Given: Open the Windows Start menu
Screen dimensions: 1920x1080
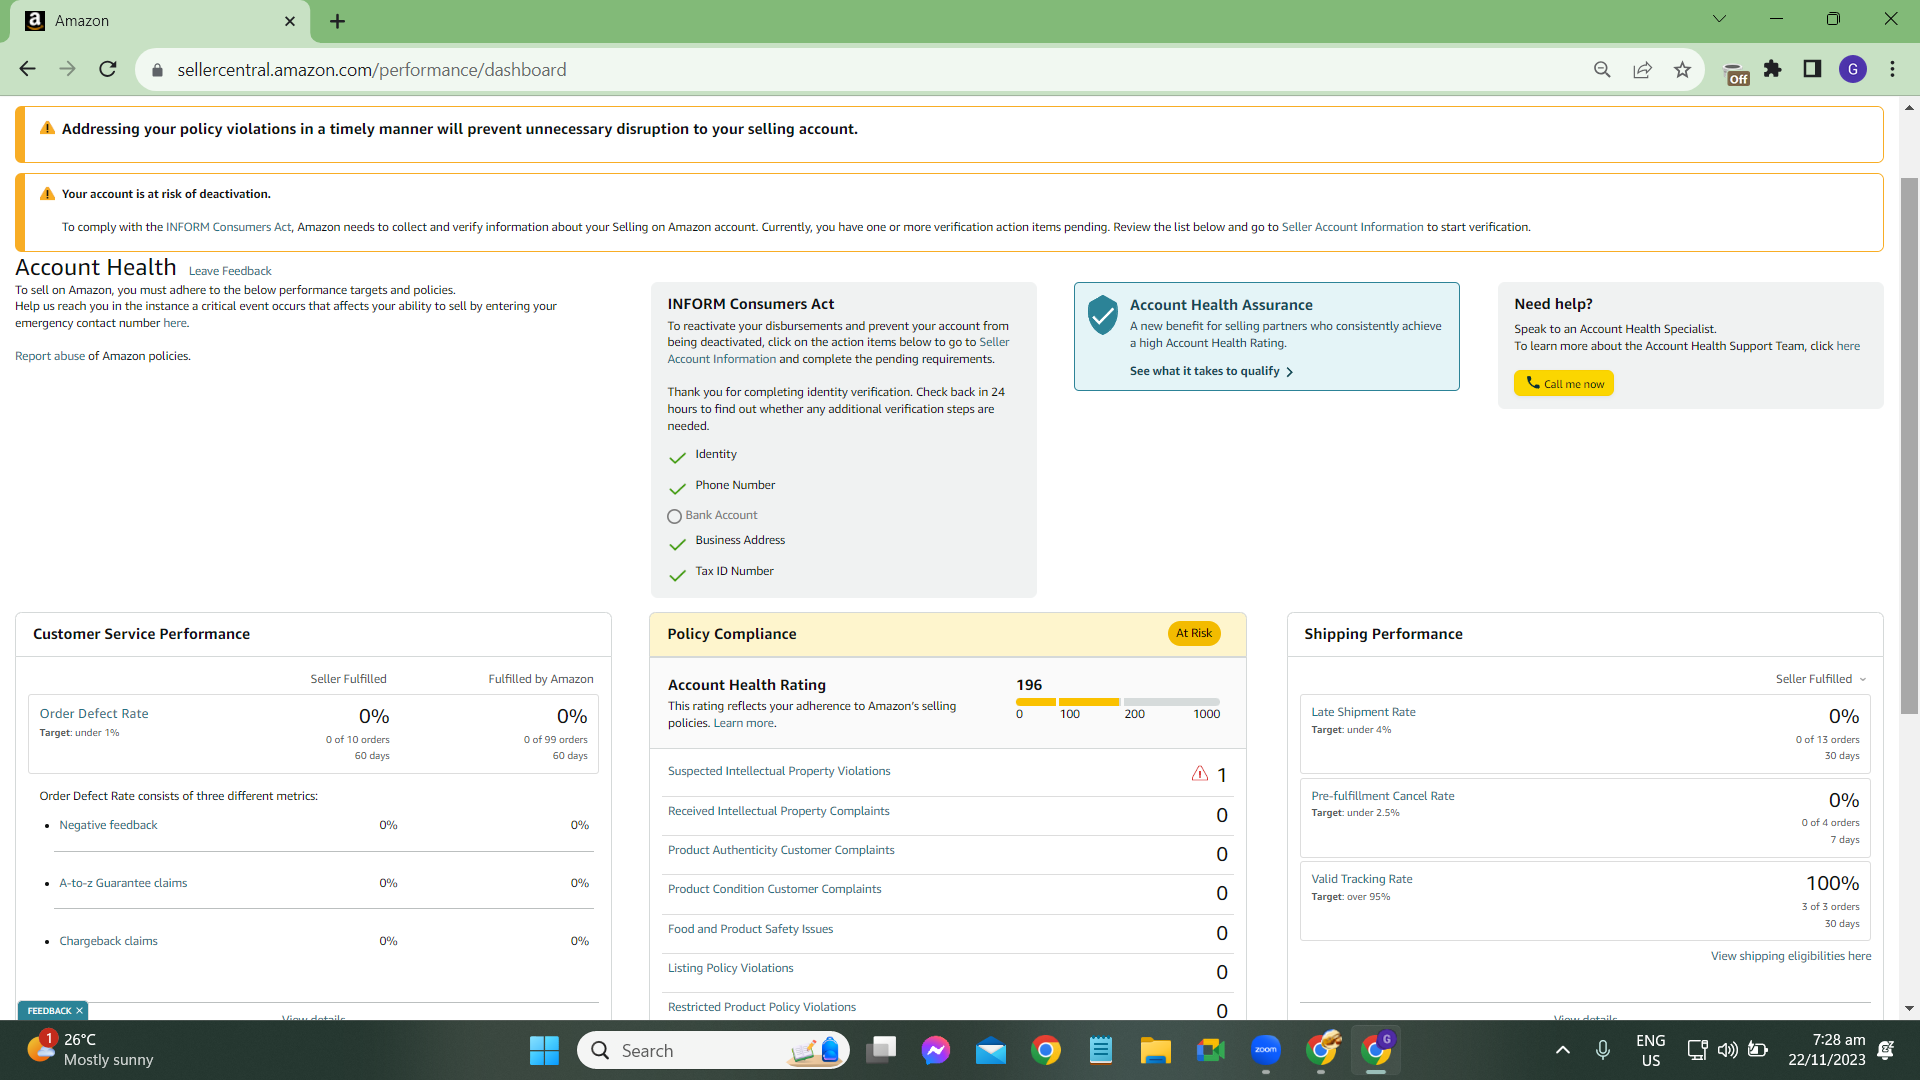Looking at the screenshot, I should tap(544, 1050).
